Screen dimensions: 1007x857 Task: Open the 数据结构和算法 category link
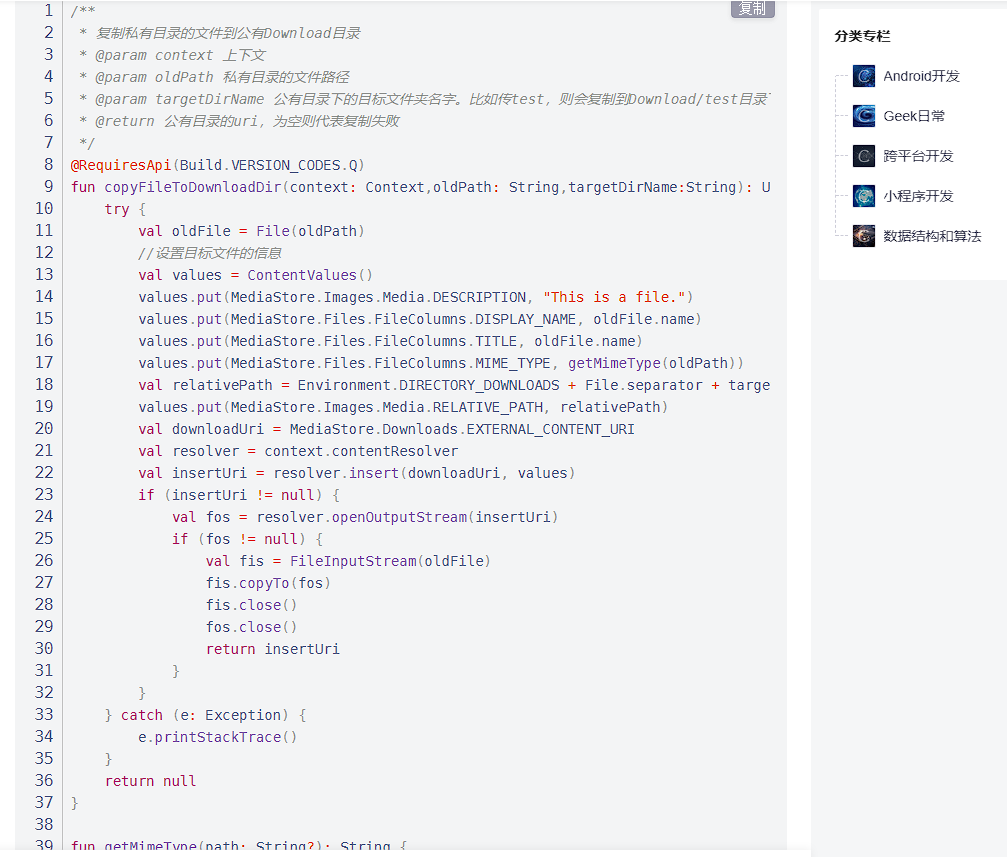point(932,236)
